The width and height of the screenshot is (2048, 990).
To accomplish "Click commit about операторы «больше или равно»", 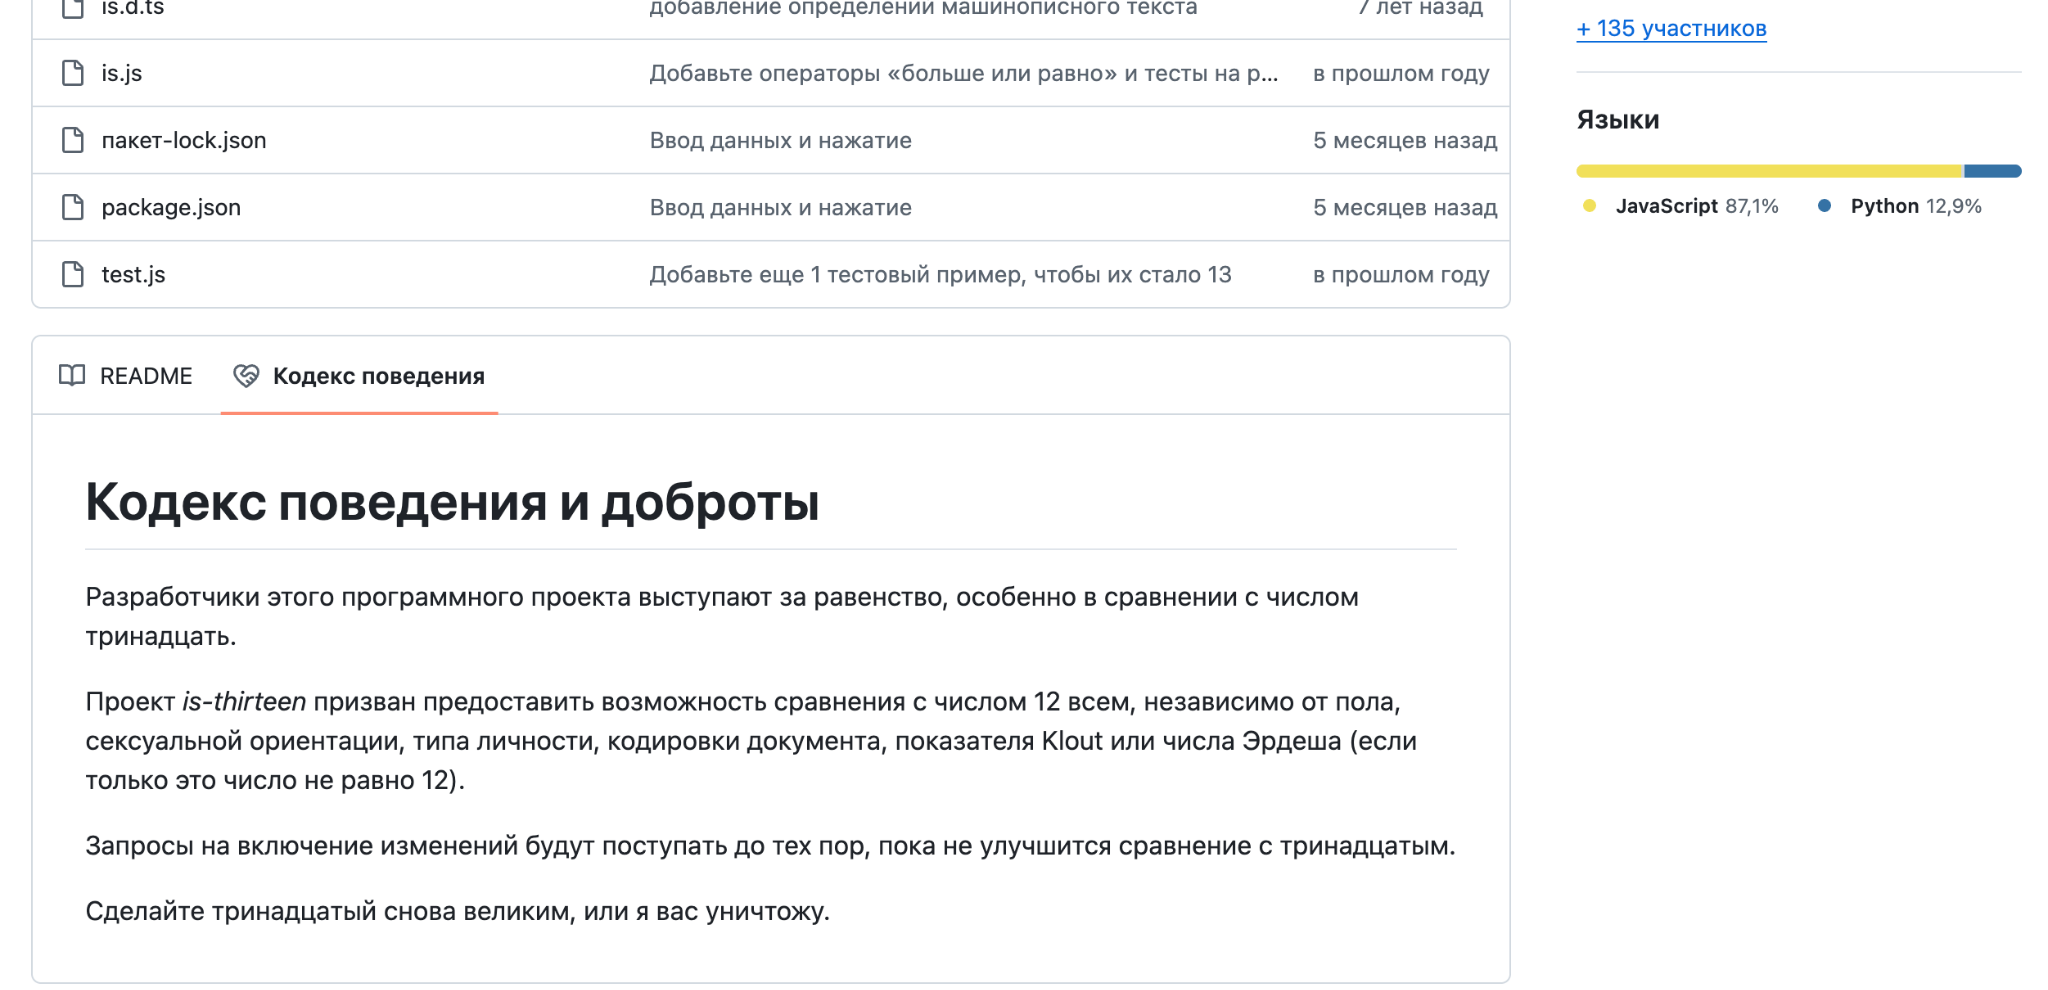I will pyautogui.click(x=963, y=72).
